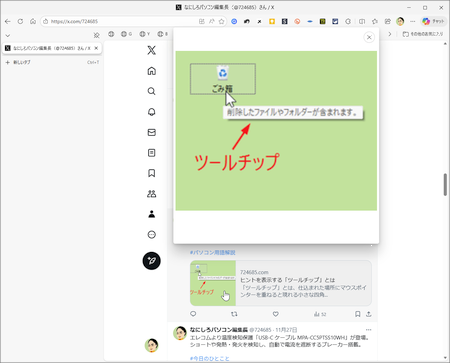The image size is (450, 363).
Task: Open Notifications bell in X sidebar
Action: coord(152,112)
